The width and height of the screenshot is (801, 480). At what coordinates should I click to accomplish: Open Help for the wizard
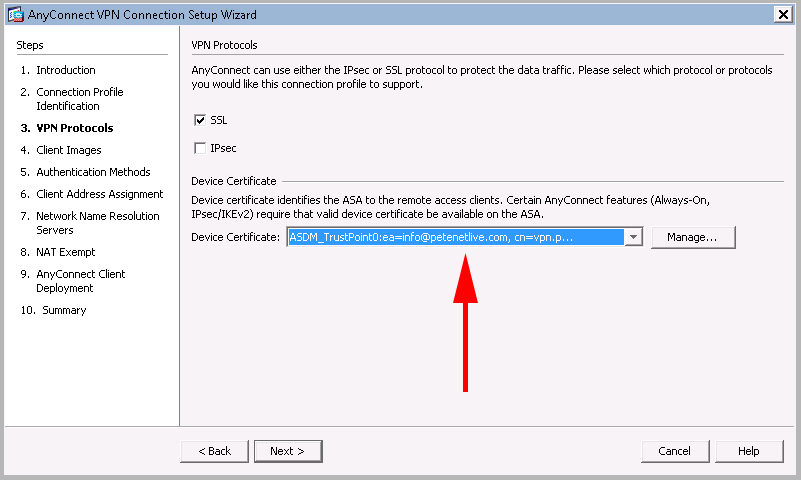click(x=749, y=451)
